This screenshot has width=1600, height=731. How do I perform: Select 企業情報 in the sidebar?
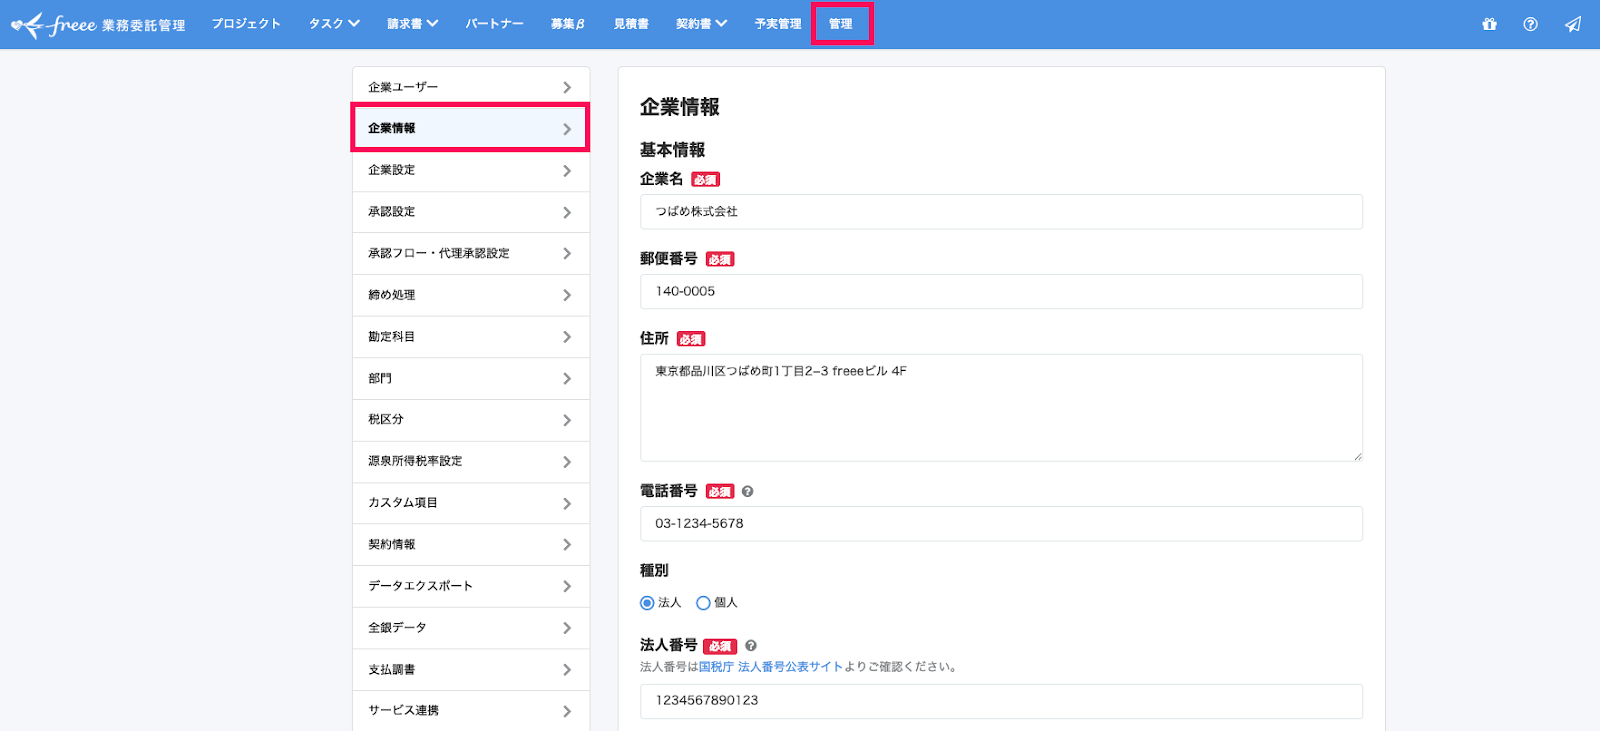coord(470,128)
